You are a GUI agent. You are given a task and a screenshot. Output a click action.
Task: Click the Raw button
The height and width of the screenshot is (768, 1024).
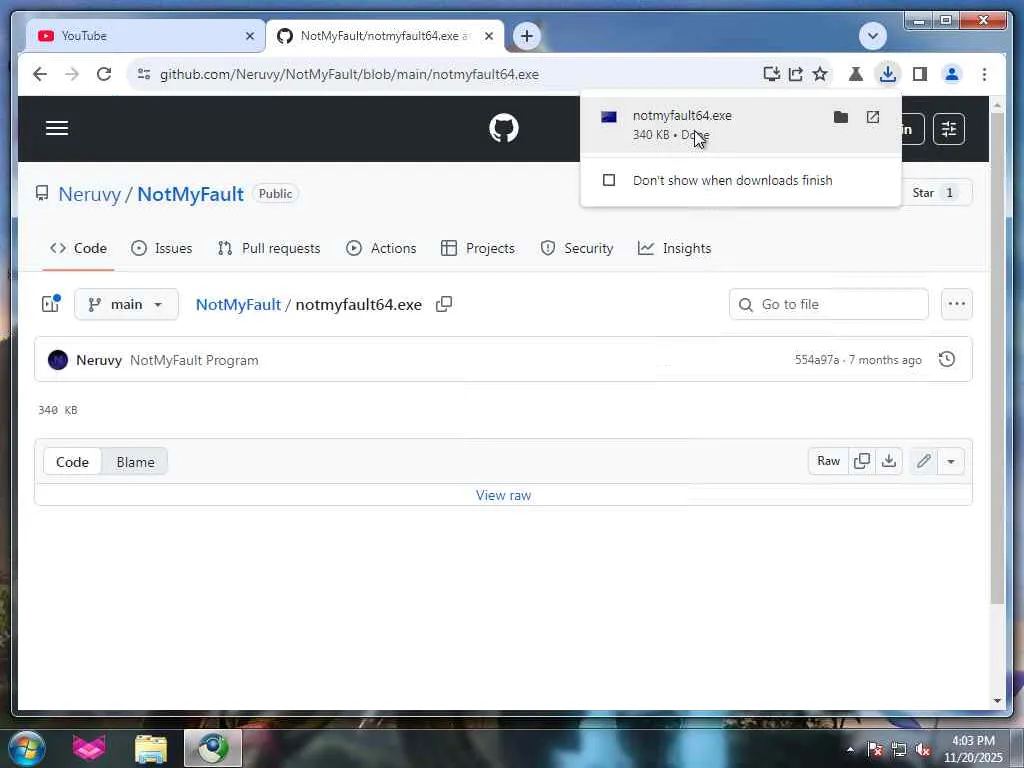pyautogui.click(x=828, y=461)
